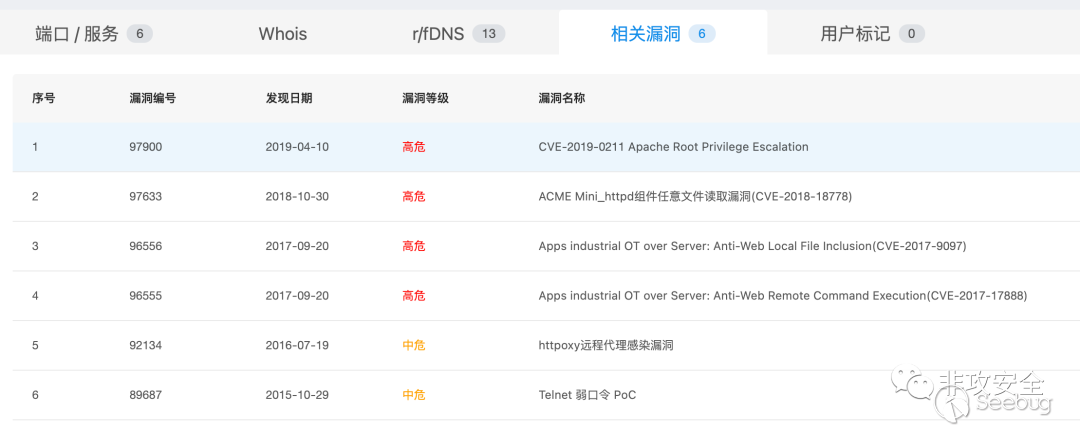Switch to the Whois tab

283,33
